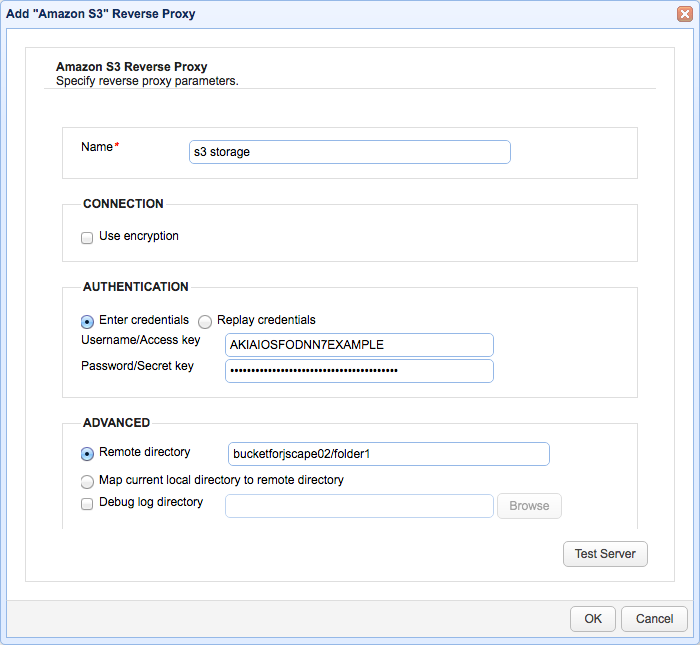Click the 'Specify reverse proxy parameters.' text
The image size is (700, 645).
(147, 81)
